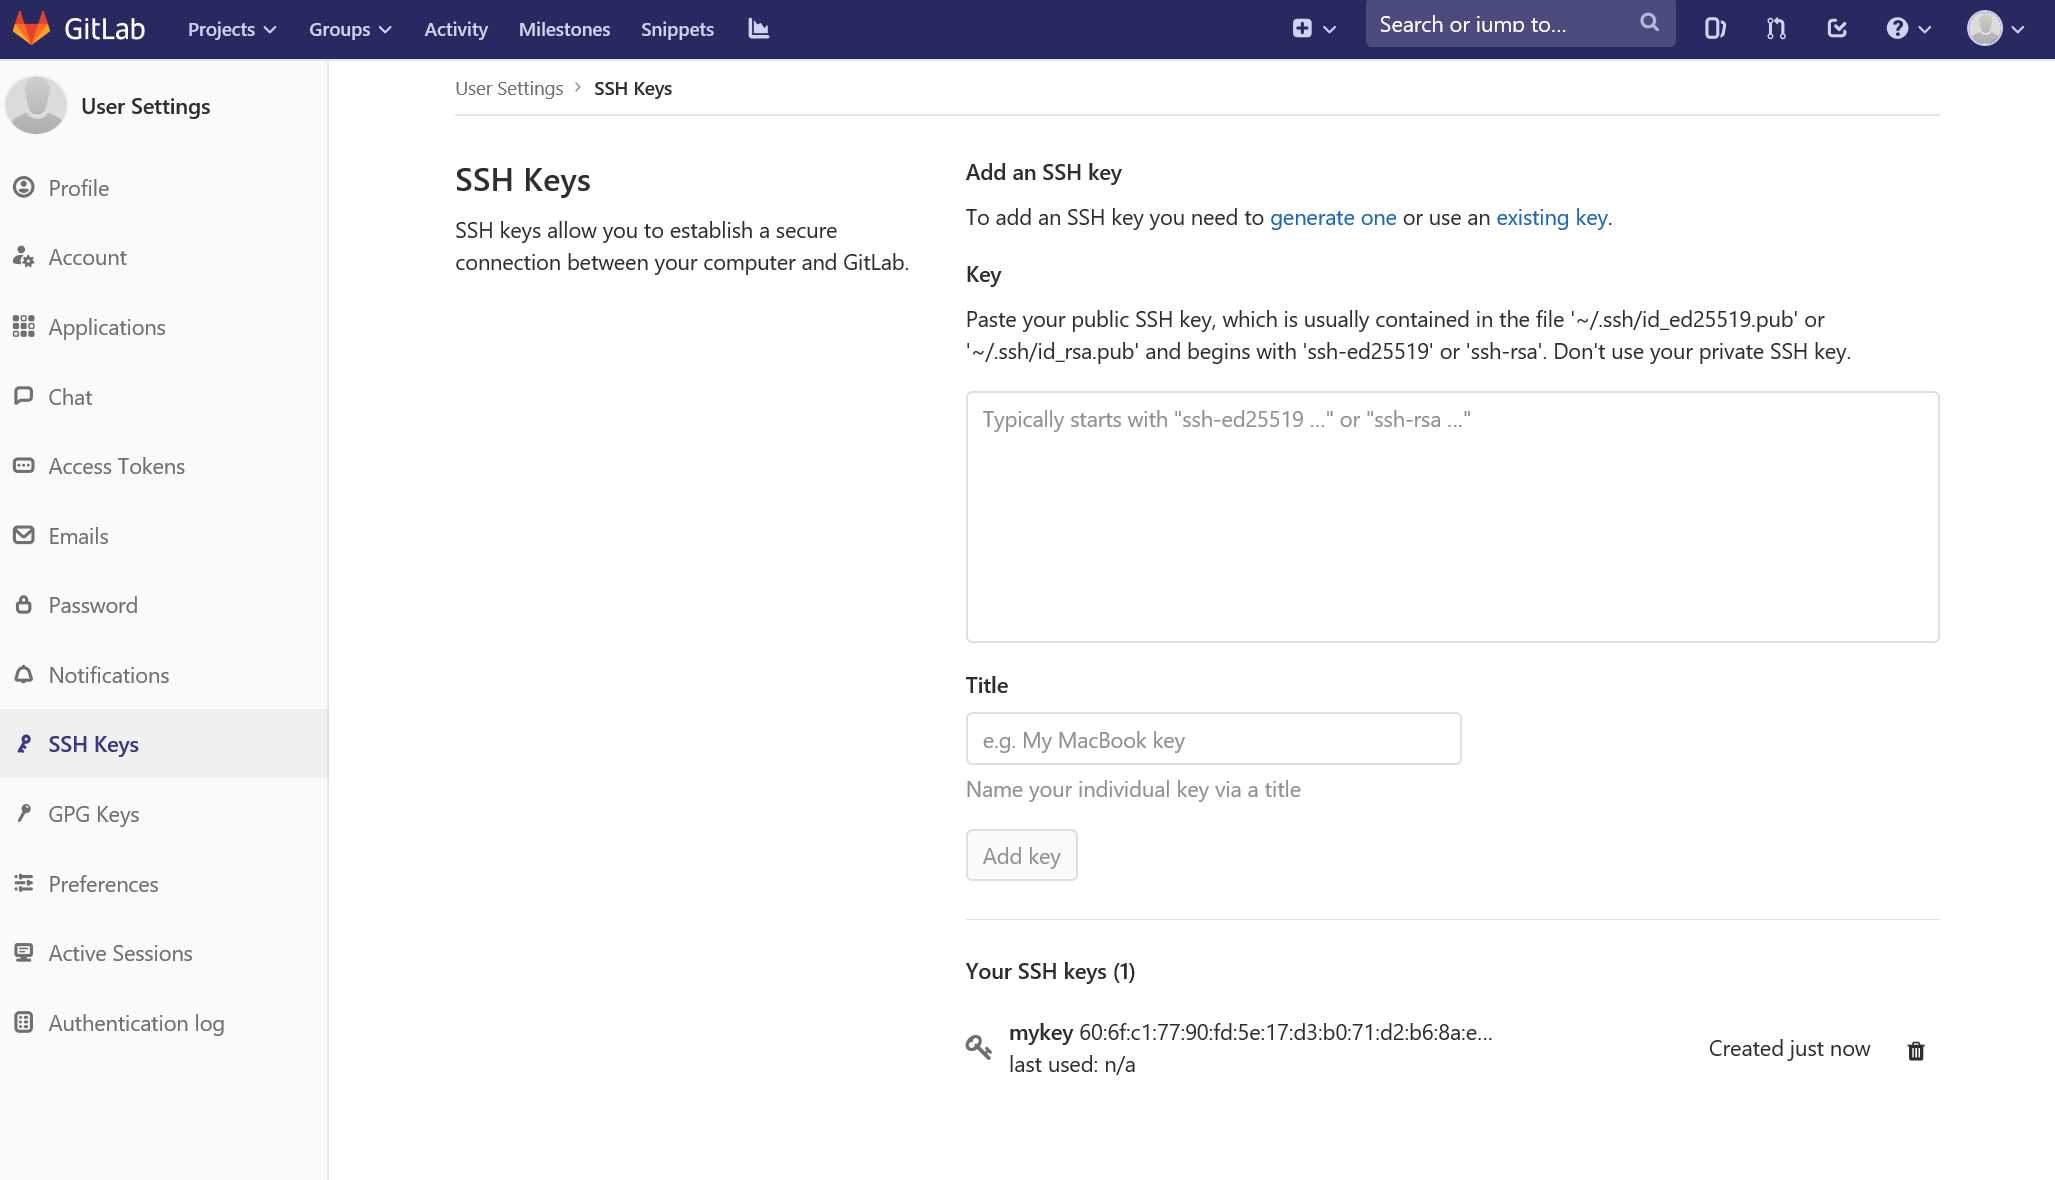Open Emails settings label
Screen dimensions: 2055x1180
coord(78,536)
